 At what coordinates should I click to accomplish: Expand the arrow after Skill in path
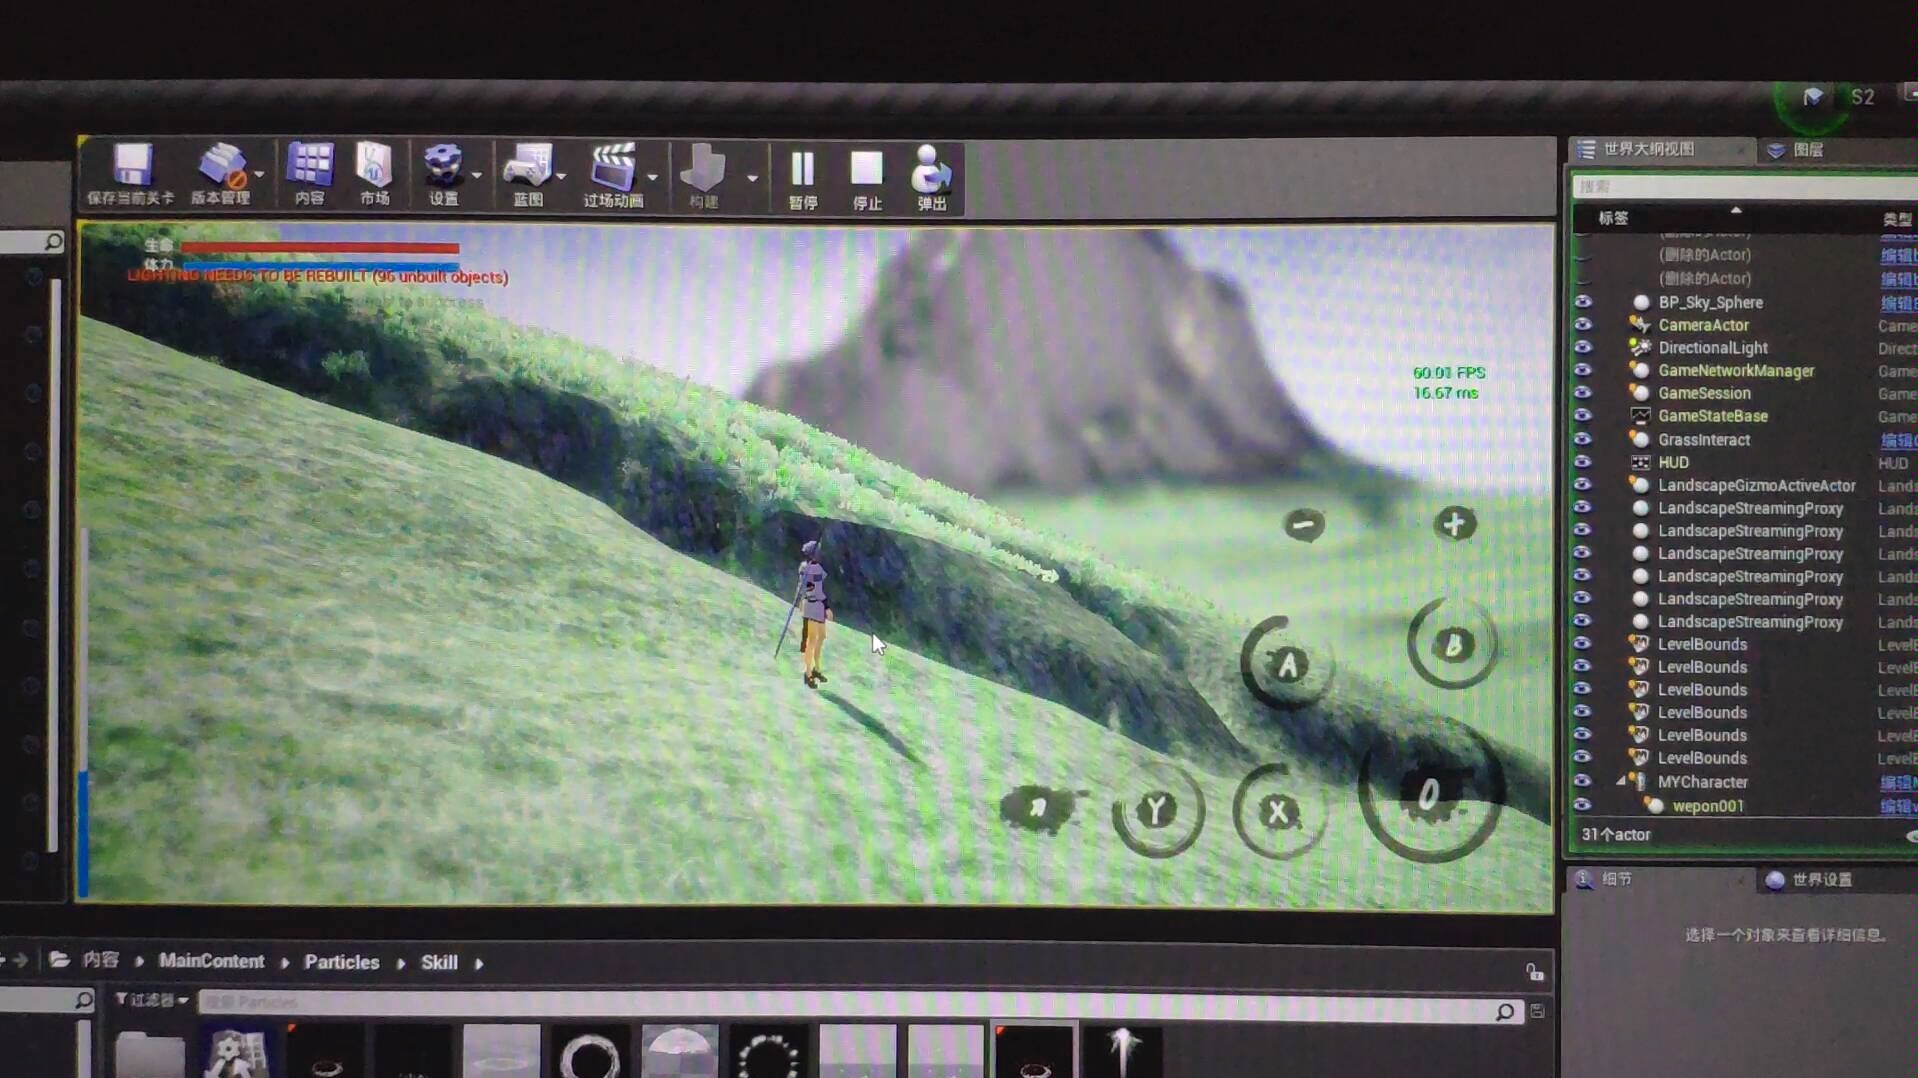479,963
